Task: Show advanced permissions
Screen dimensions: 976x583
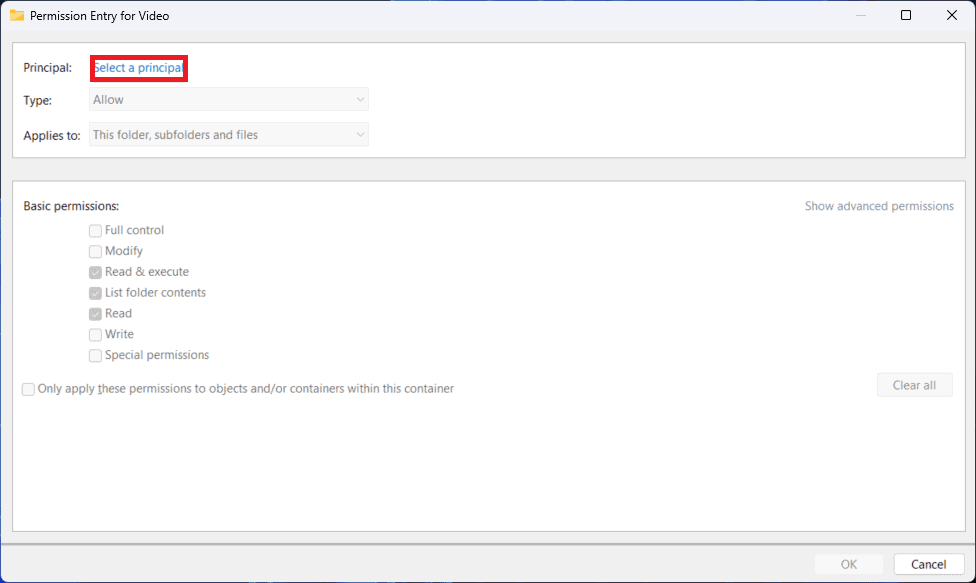Action: 879,206
